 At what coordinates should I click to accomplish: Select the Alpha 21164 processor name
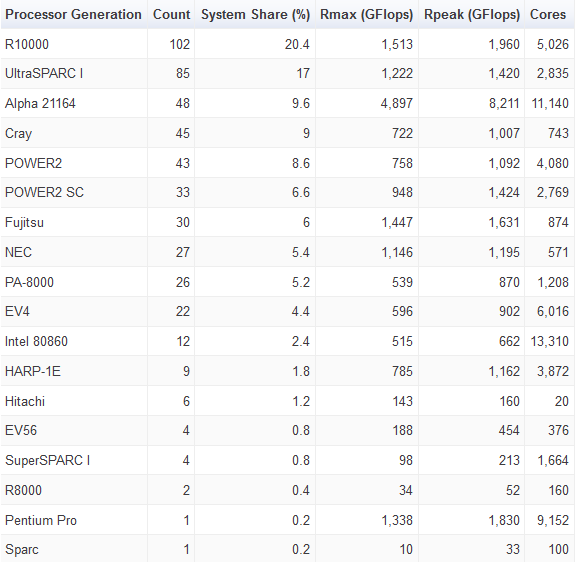(x=40, y=103)
